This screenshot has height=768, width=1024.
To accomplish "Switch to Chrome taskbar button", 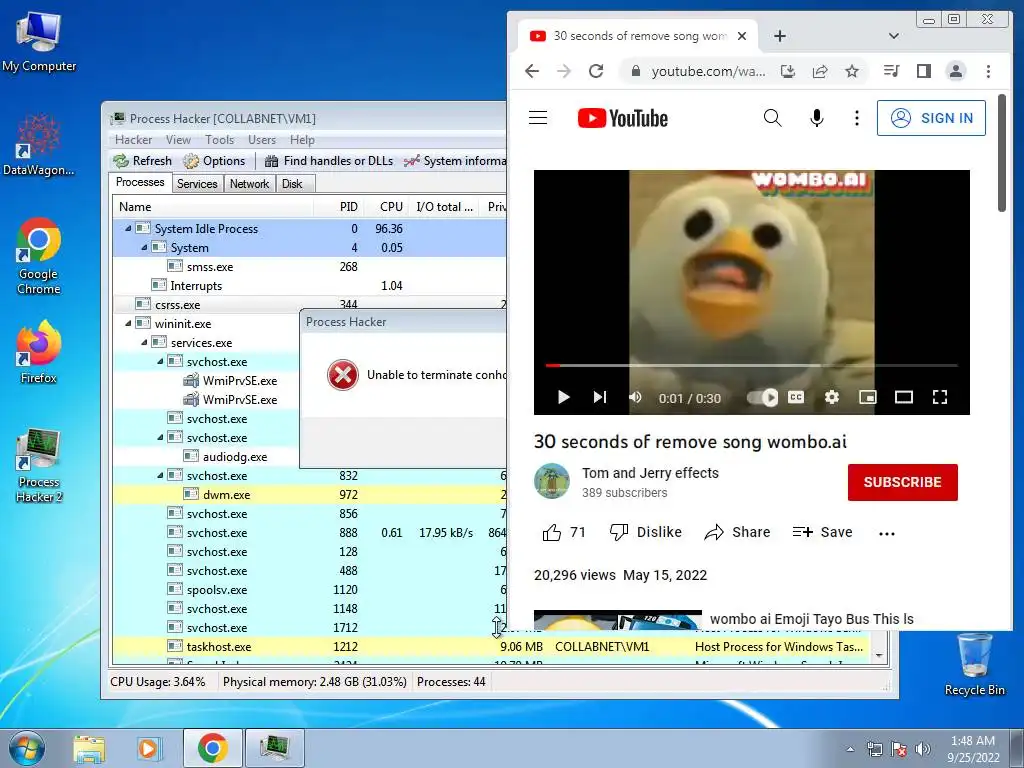I will coord(213,748).
